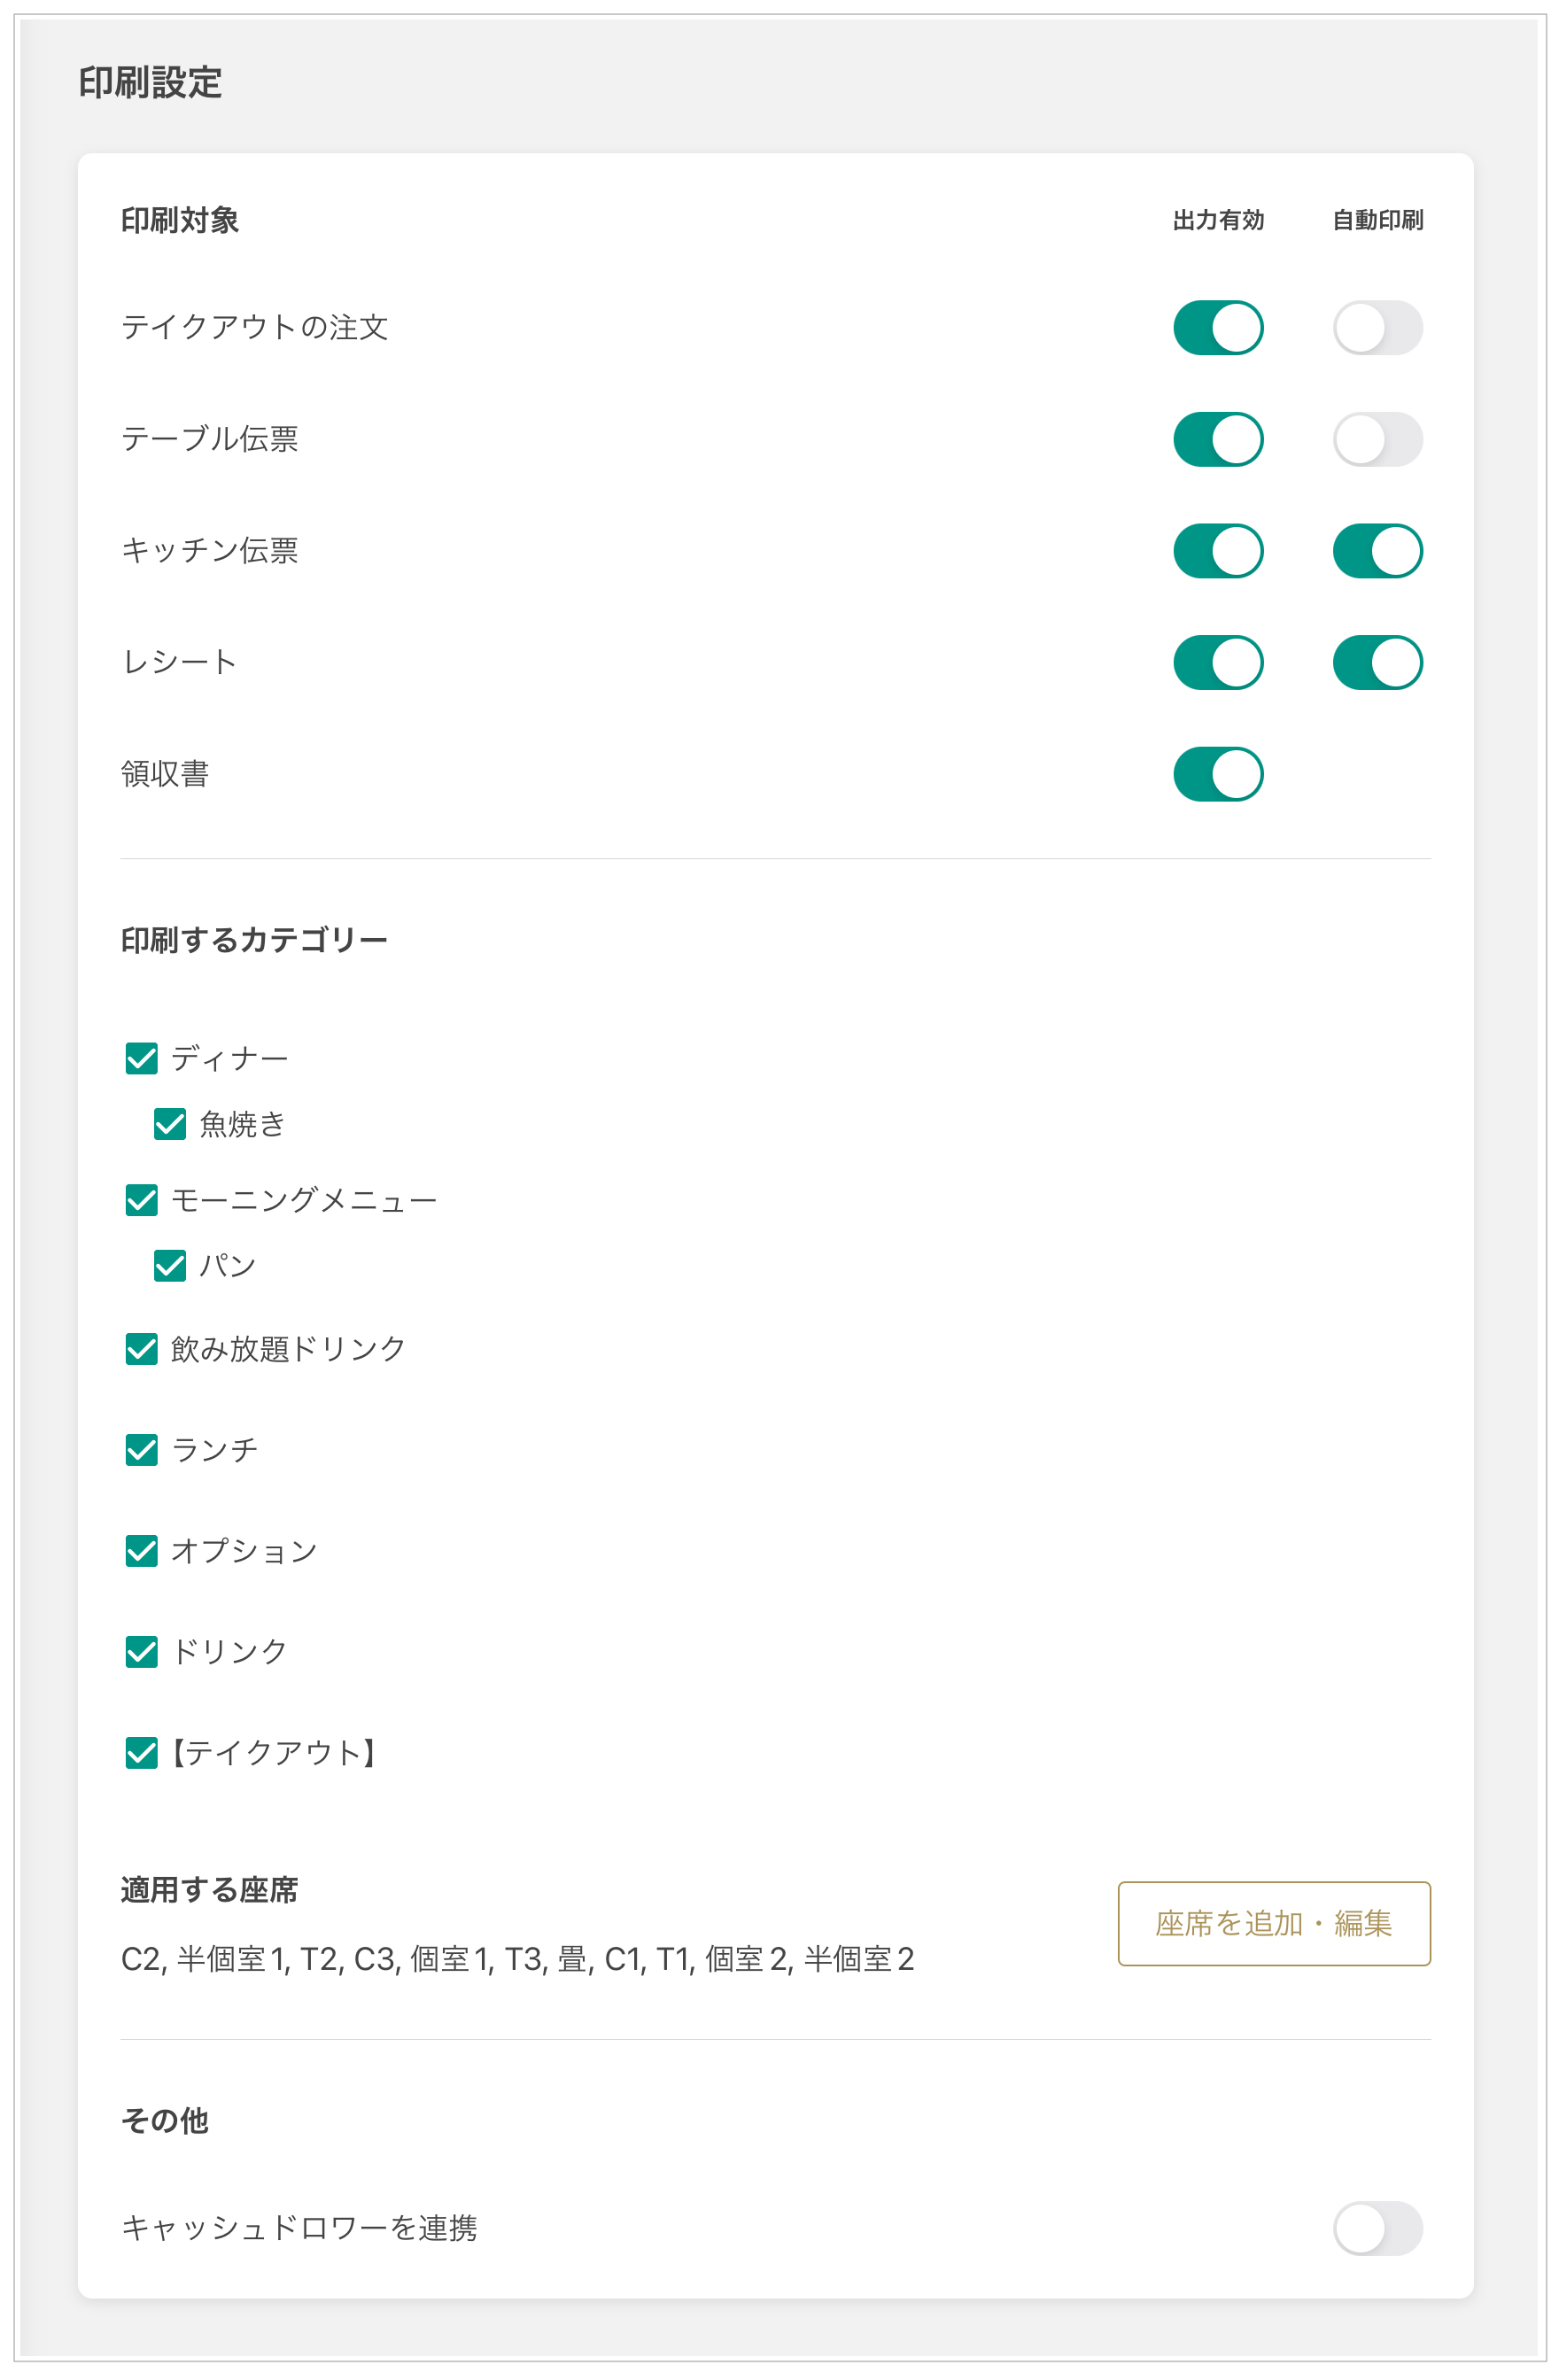Uncheck the パン subcategory

click(170, 1266)
